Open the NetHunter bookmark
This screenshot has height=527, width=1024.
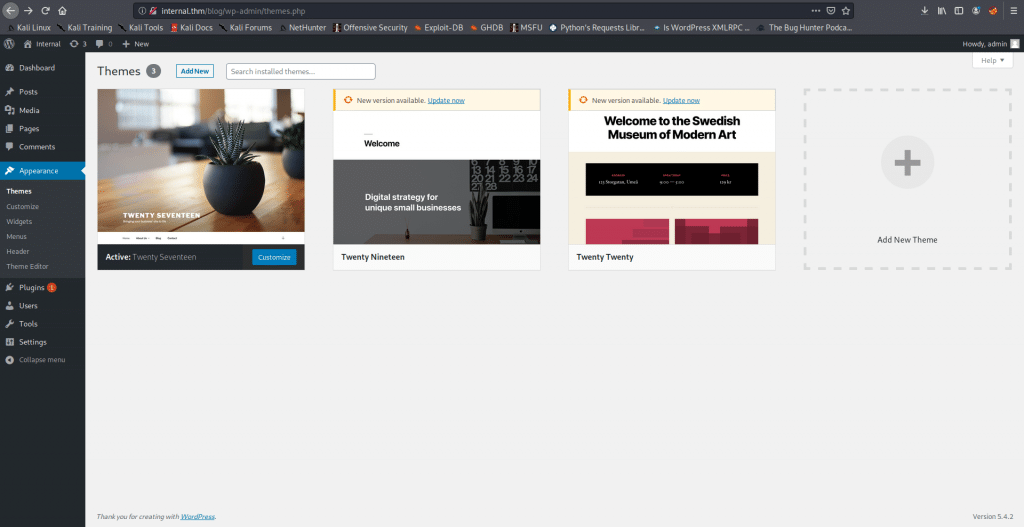coord(302,27)
